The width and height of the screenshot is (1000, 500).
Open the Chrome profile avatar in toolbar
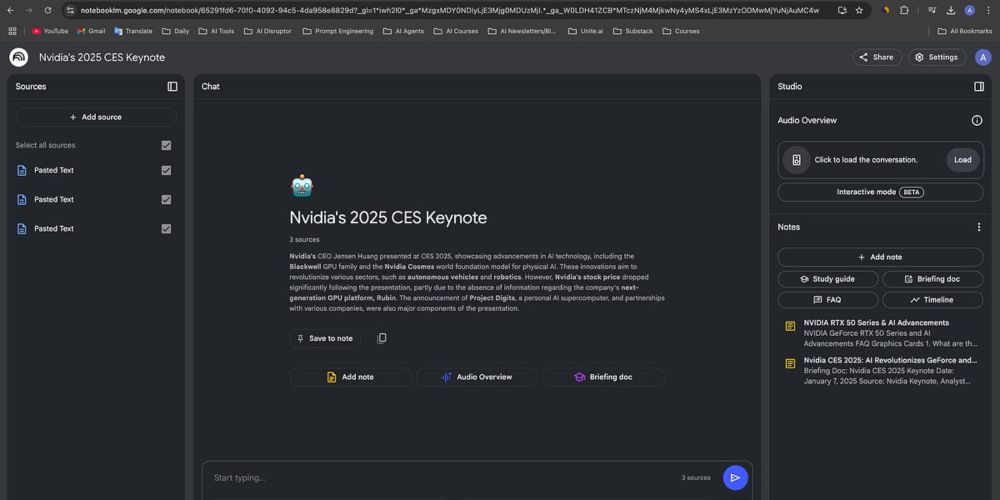click(x=969, y=10)
